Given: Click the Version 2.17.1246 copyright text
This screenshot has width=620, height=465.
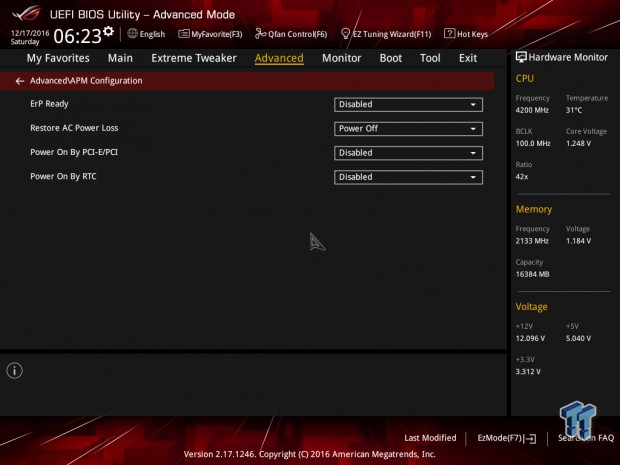Looking at the screenshot, I should pyautogui.click(x=310, y=454).
